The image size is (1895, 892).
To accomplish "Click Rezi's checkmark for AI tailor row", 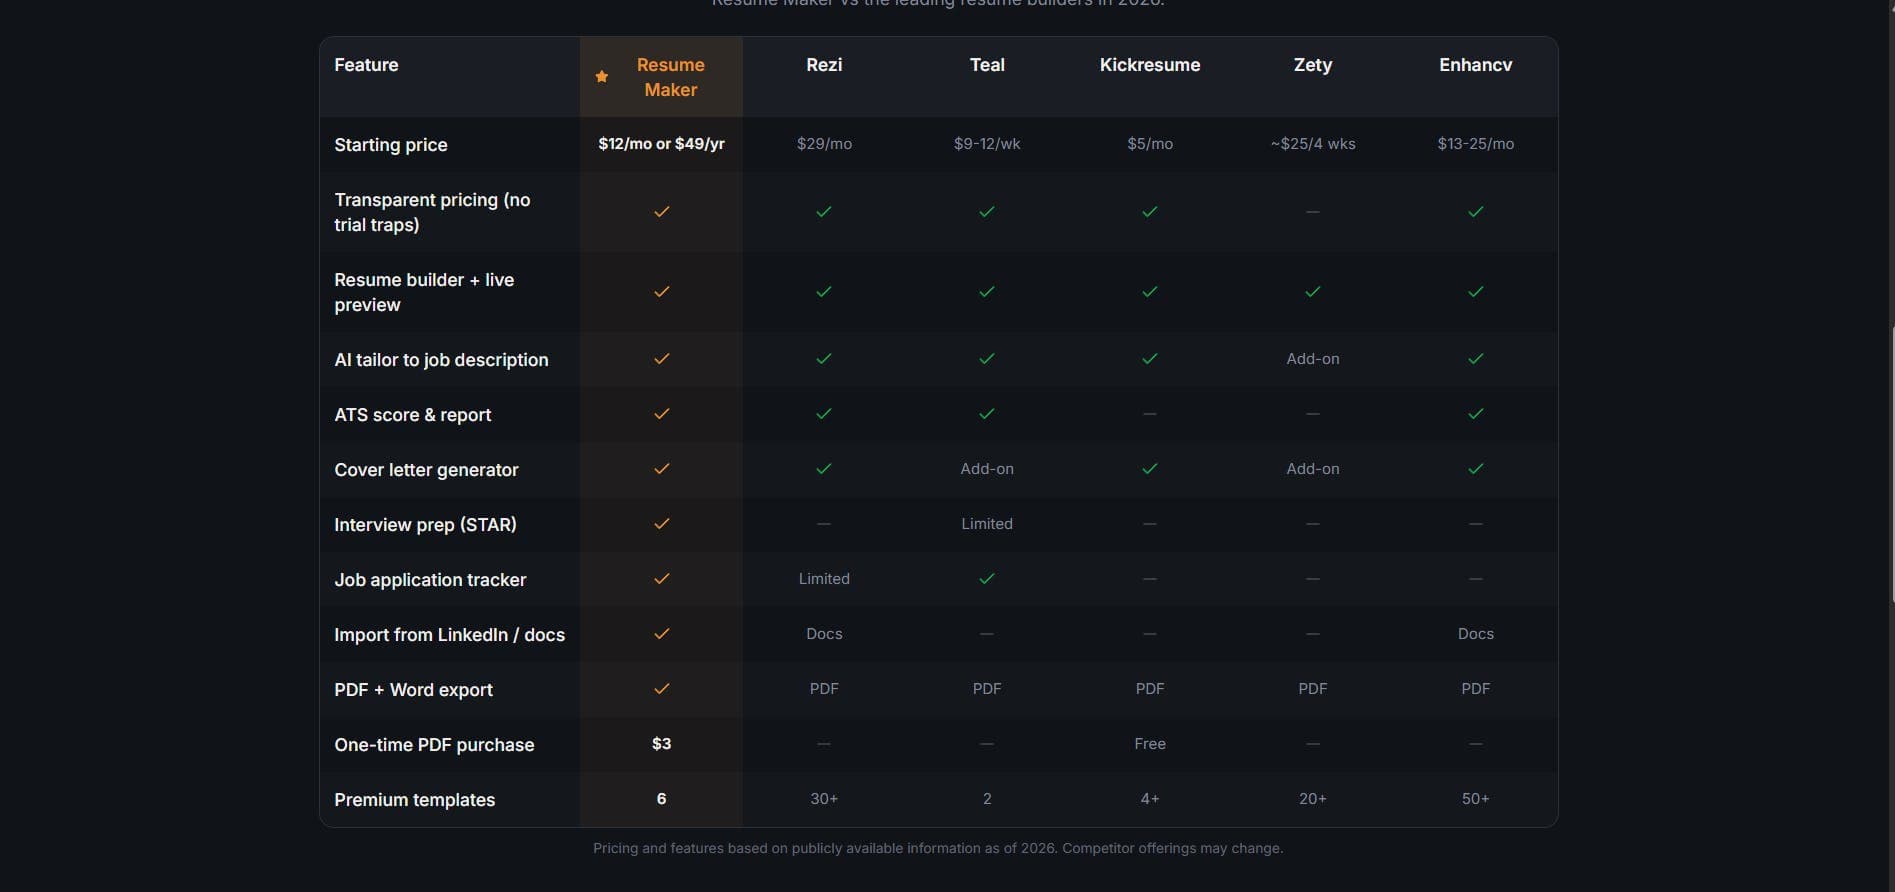I will tap(824, 359).
